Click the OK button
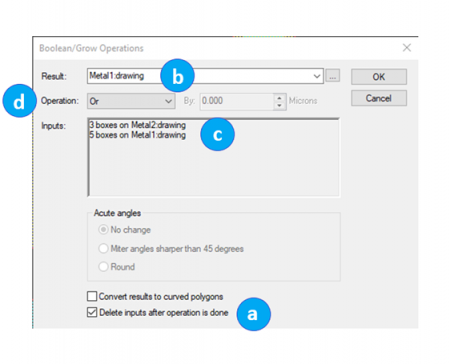 379,77
